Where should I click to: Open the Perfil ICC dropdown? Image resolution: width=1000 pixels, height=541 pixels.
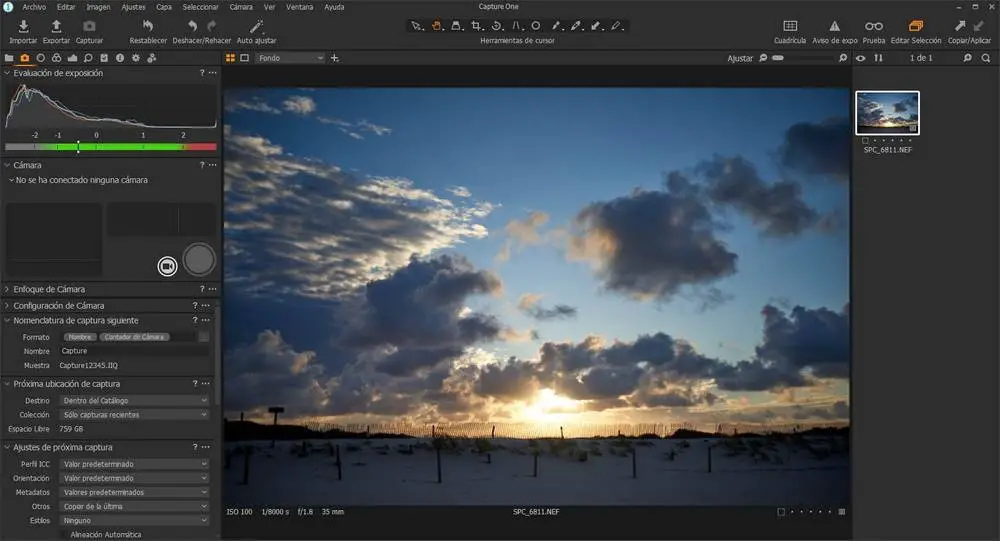pyautogui.click(x=134, y=464)
